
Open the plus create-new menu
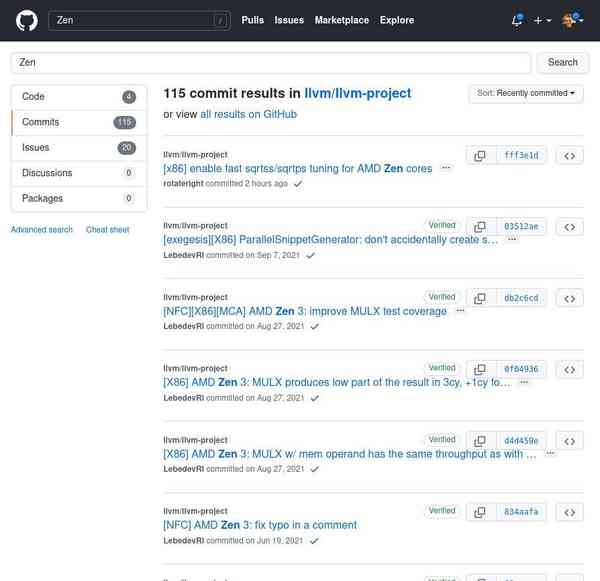pyautogui.click(x=542, y=20)
